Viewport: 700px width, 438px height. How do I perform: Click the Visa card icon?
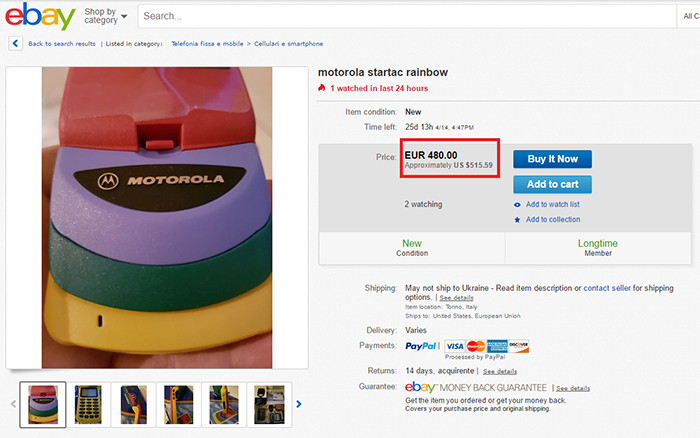point(455,346)
